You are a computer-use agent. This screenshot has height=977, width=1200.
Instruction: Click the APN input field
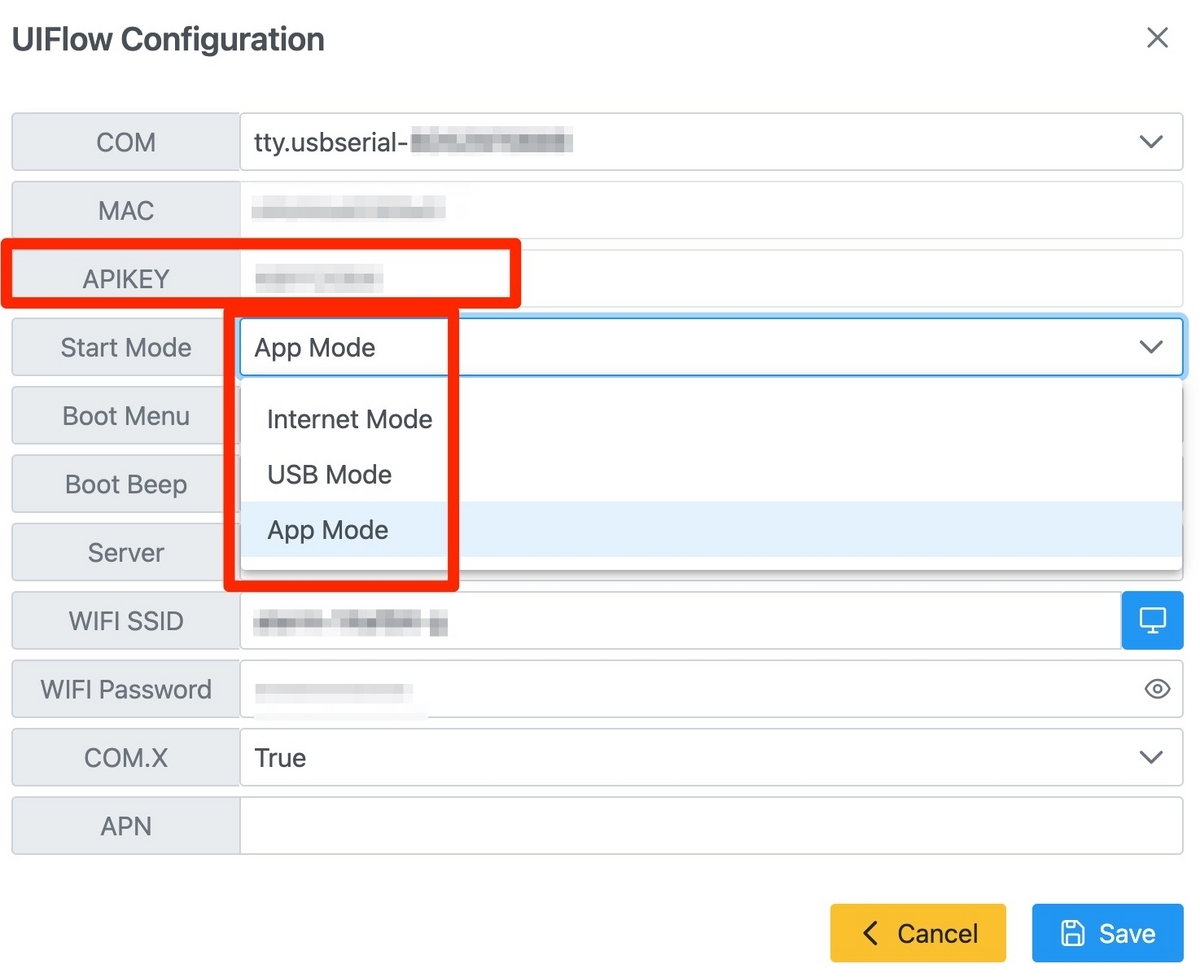point(710,826)
